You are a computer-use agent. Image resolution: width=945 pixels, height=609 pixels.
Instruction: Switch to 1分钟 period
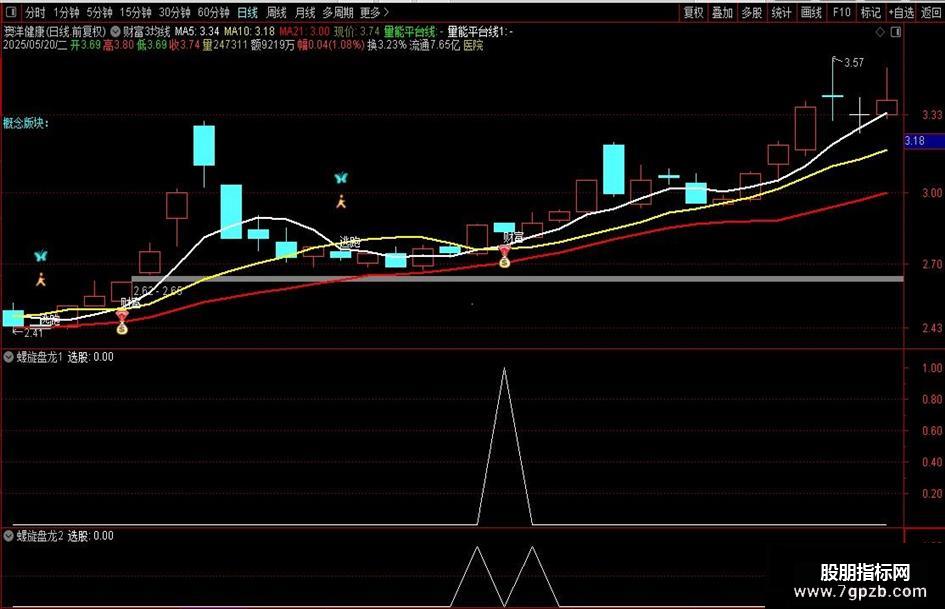66,12
